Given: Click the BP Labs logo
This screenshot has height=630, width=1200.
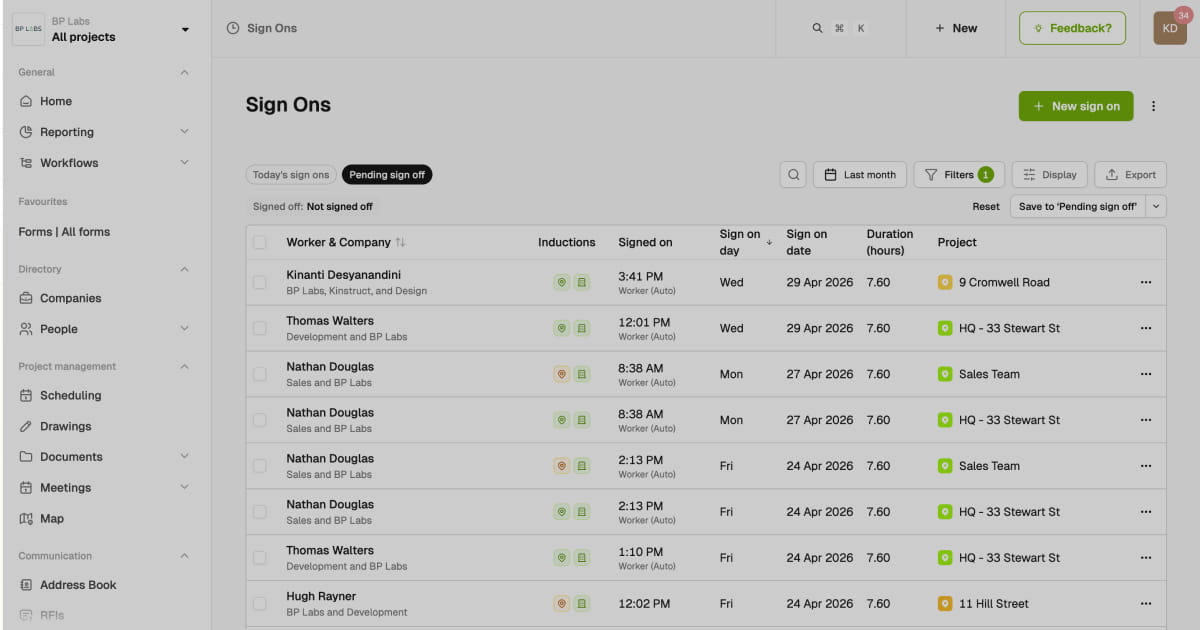Looking at the screenshot, I should (x=28, y=29).
